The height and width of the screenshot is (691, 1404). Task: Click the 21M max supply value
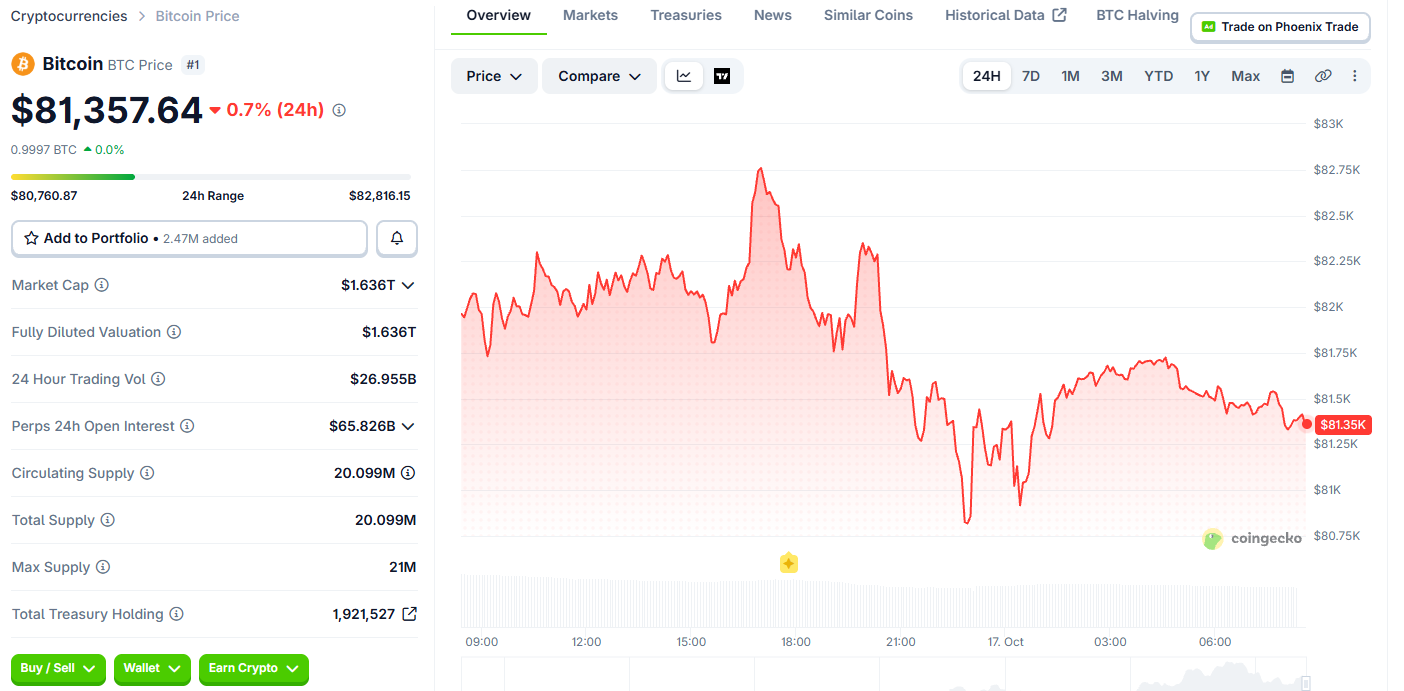coord(403,567)
